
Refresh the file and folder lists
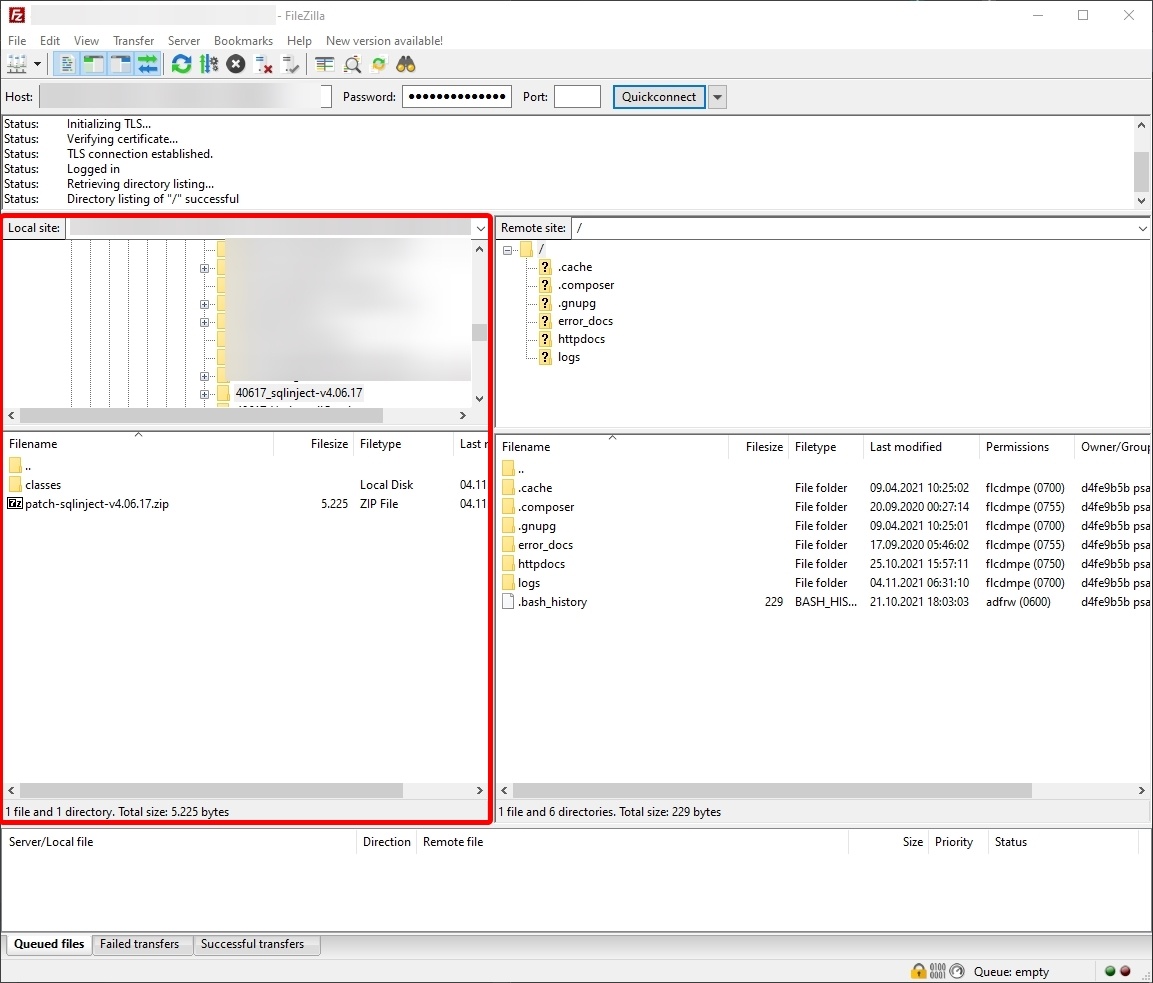[181, 64]
